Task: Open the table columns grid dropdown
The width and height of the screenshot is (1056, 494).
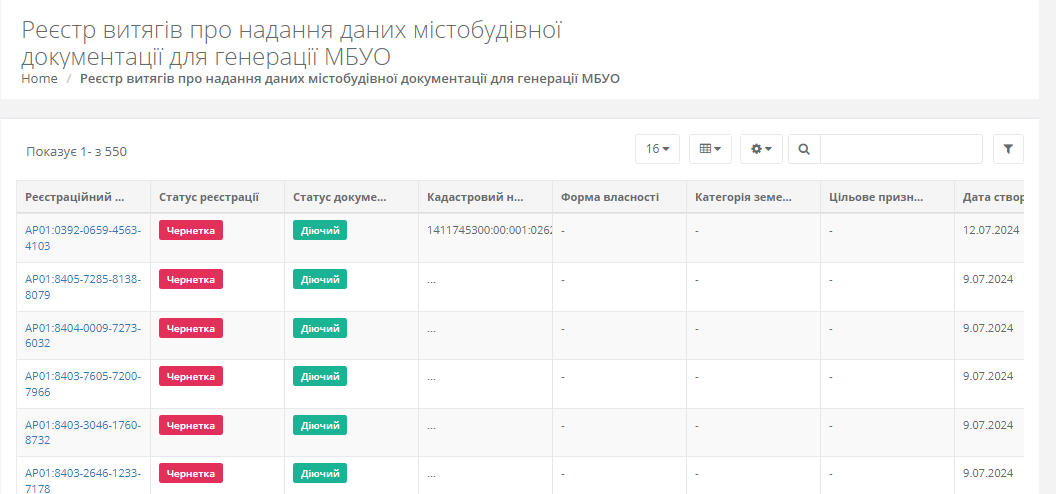Action: coord(710,149)
